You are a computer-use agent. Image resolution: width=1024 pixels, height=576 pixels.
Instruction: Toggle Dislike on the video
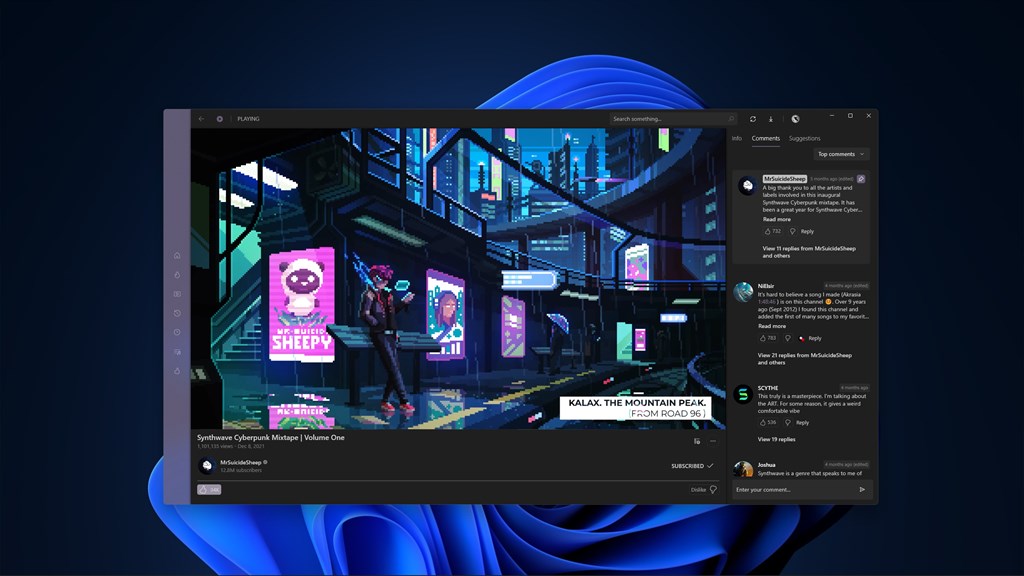click(703, 489)
